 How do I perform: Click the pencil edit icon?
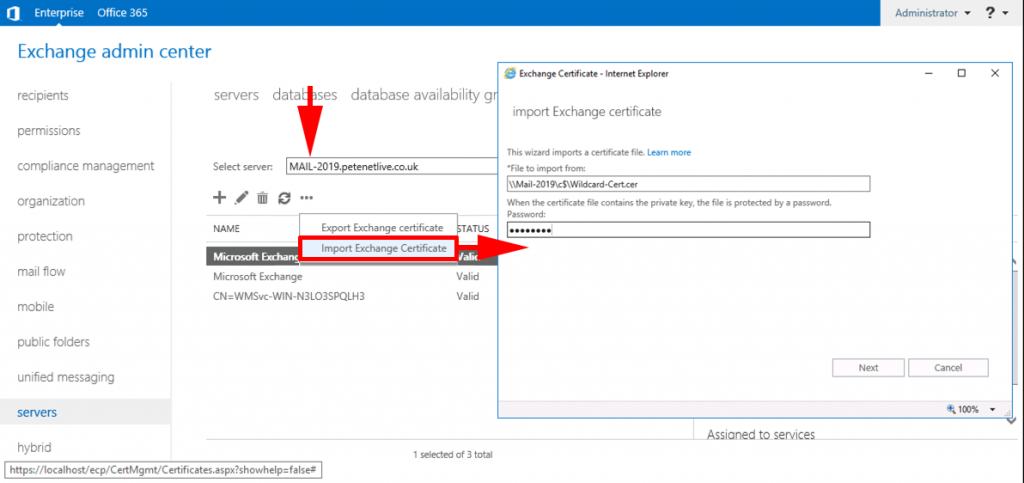(x=241, y=199)
